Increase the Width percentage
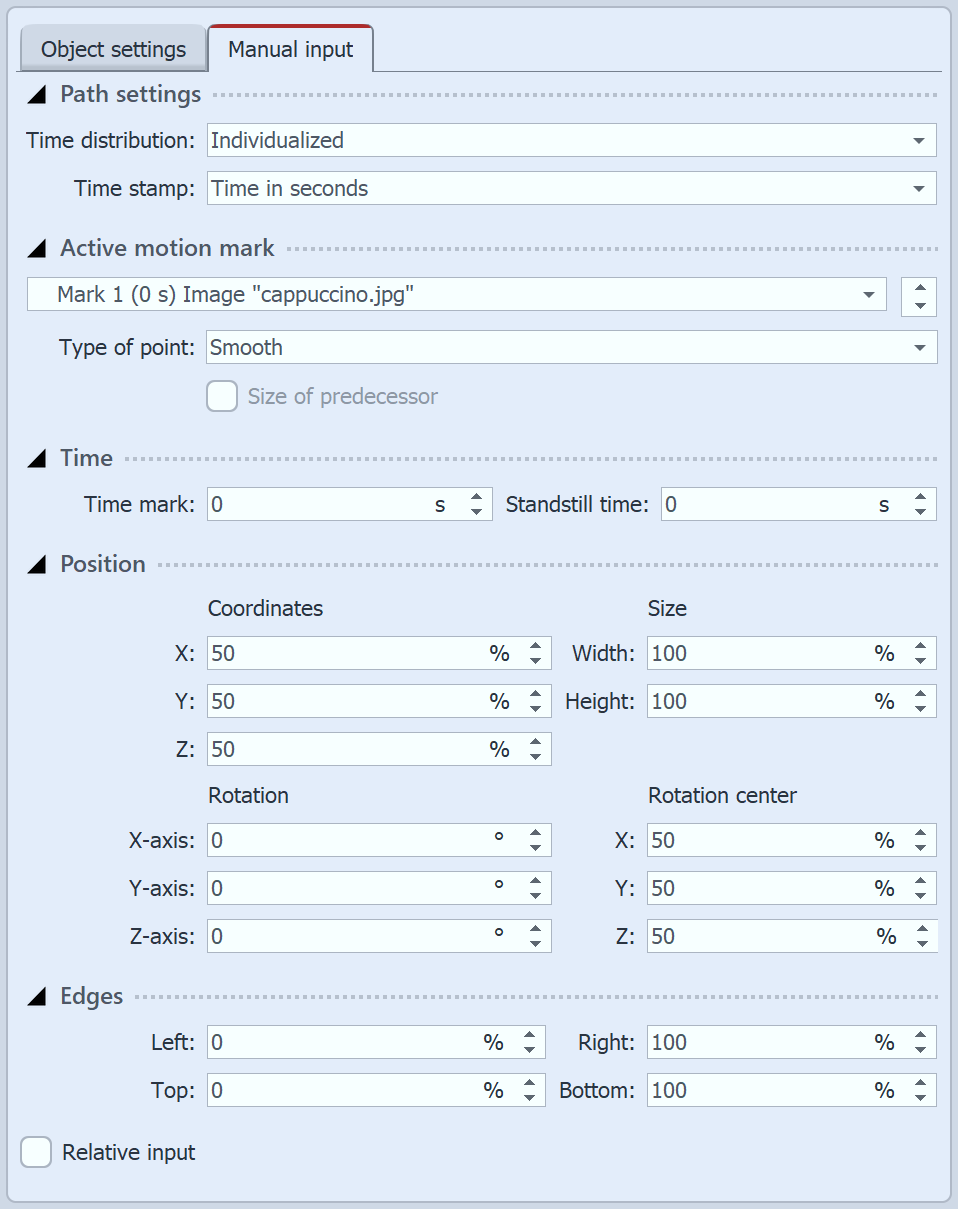This screenshot has width=958, height=1209. [x=921, y=646]
